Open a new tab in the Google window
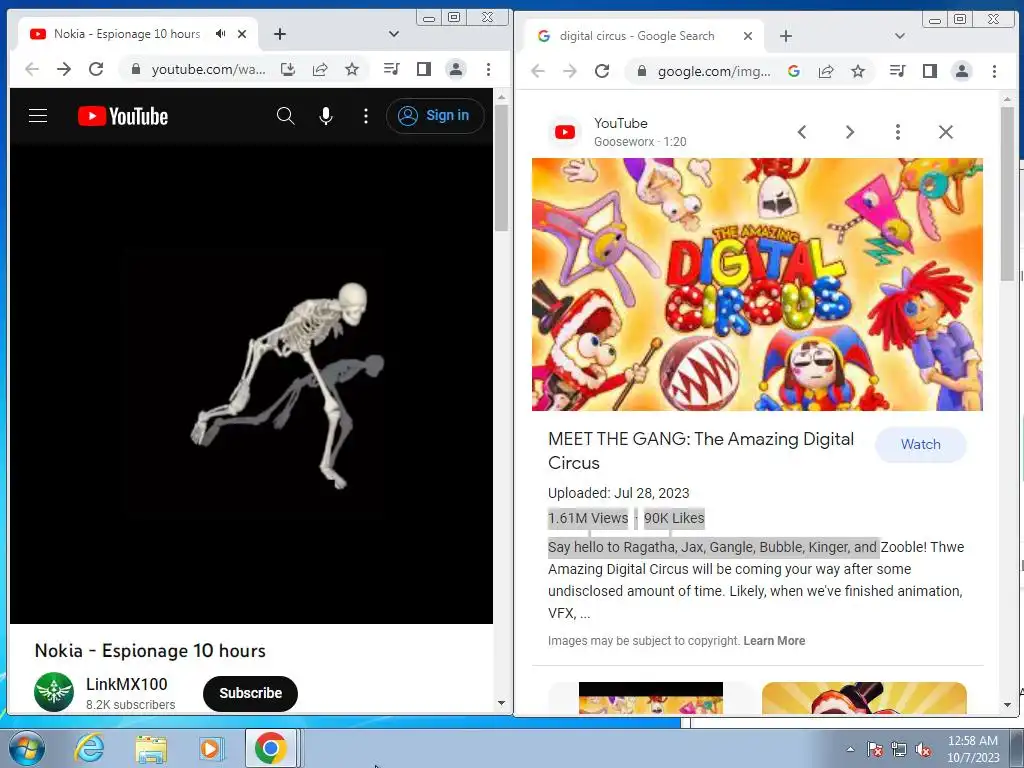 [786, 36]
